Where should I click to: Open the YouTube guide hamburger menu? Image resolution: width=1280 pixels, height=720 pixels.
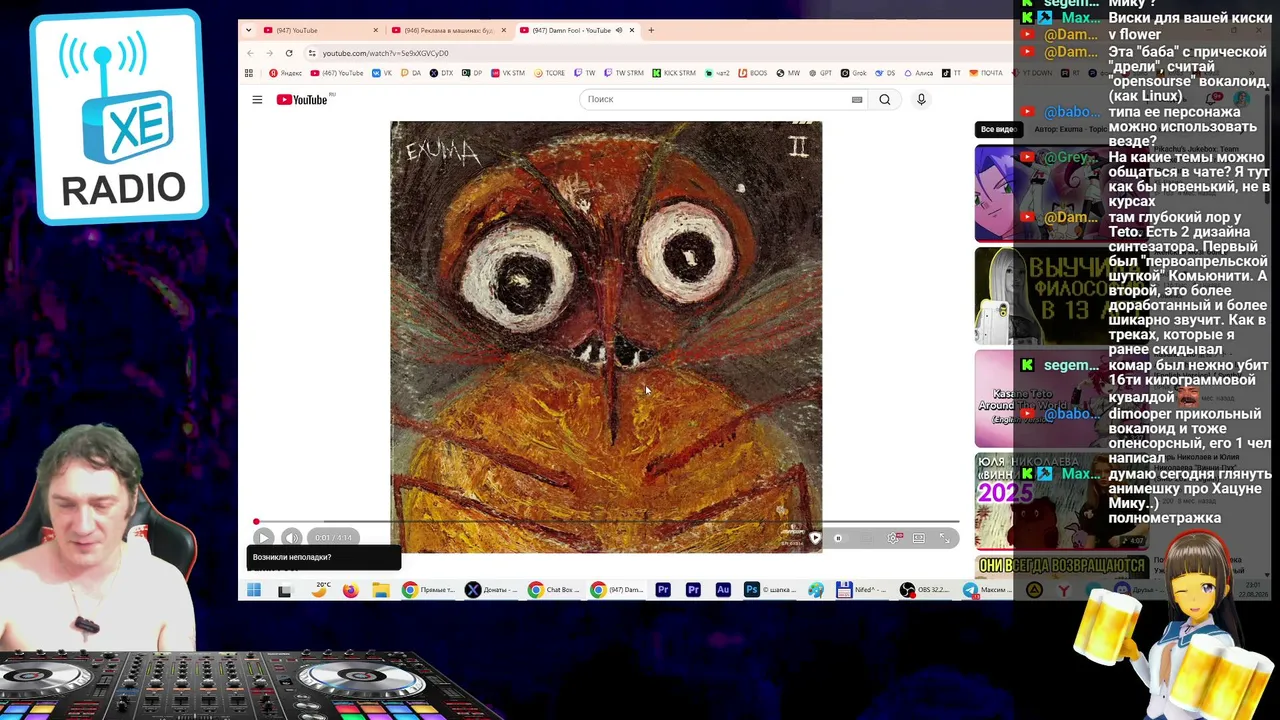(257, 99)
